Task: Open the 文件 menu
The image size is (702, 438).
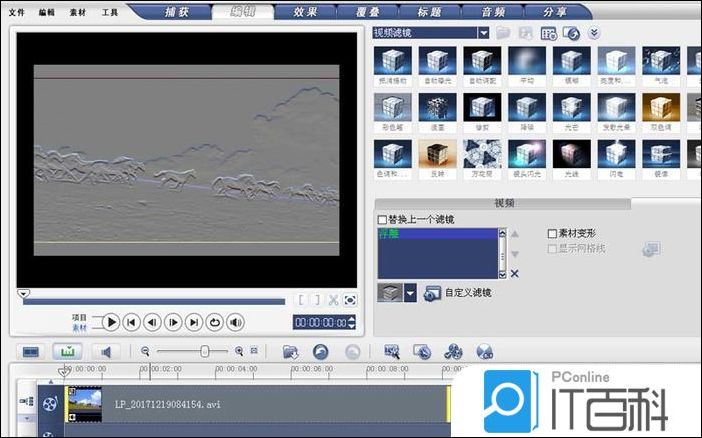Action: pos(18,13)
